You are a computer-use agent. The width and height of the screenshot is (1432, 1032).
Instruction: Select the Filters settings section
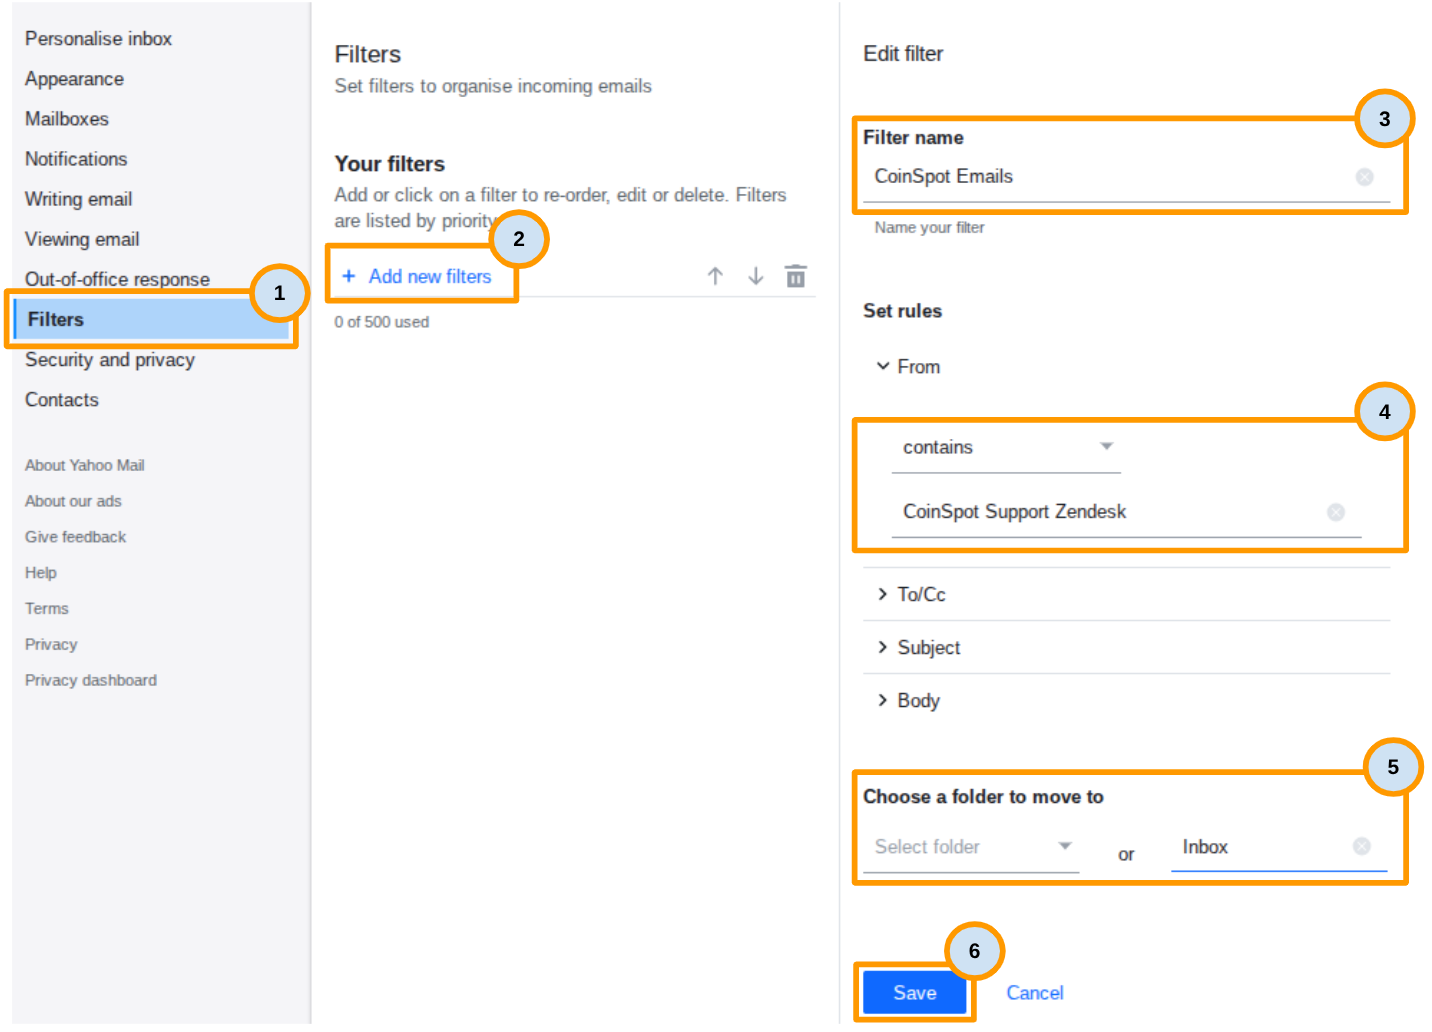(151, 319)
